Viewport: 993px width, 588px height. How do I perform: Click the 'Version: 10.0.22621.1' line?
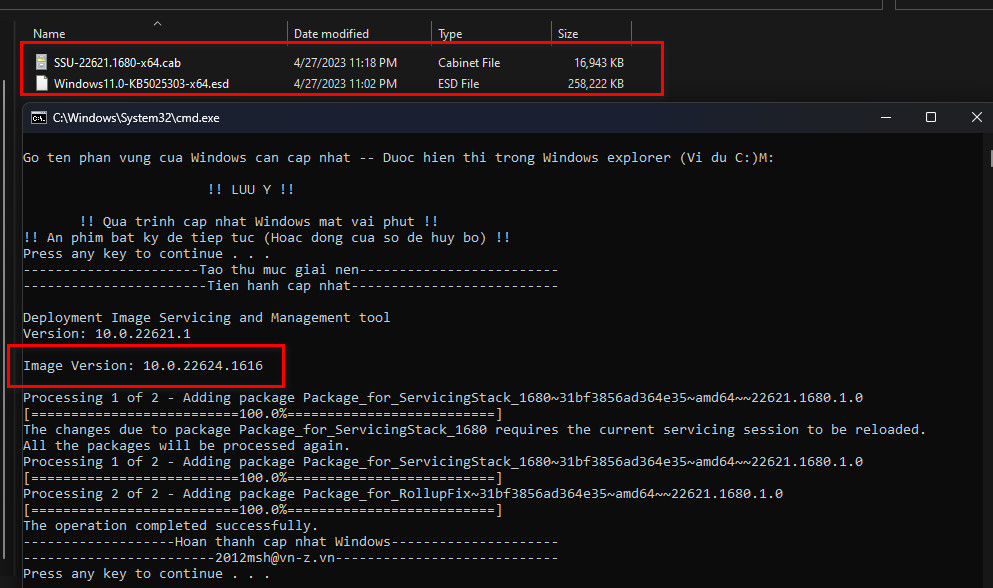pyautogui.click(x=106, y=334)
